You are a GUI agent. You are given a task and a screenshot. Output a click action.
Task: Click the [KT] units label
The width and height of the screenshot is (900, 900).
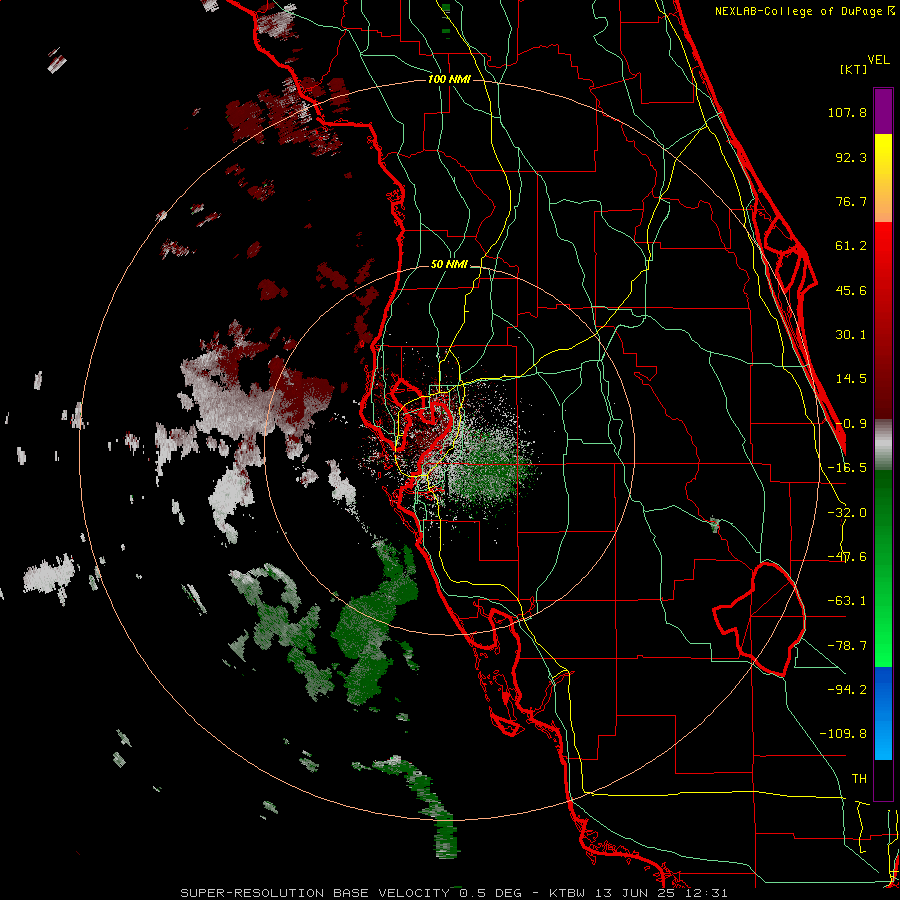(x=853, y=69)
